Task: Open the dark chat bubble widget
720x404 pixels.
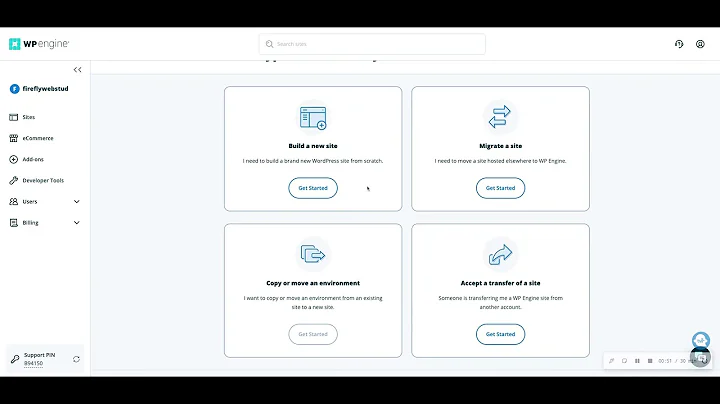Action: [701, 358]
